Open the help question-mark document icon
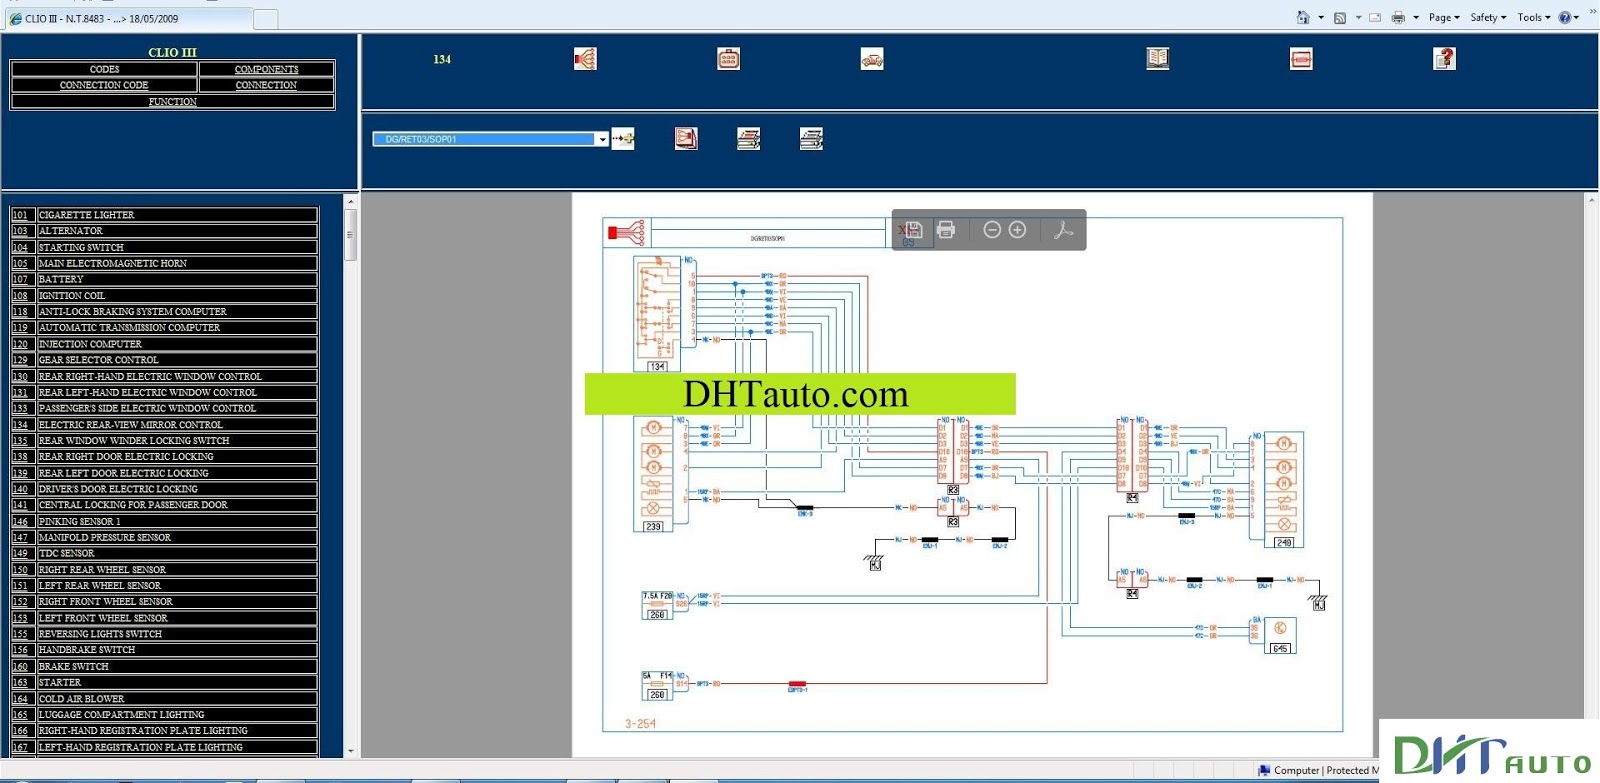The height and width of the screenshot is (783, 1600). 1445,59
